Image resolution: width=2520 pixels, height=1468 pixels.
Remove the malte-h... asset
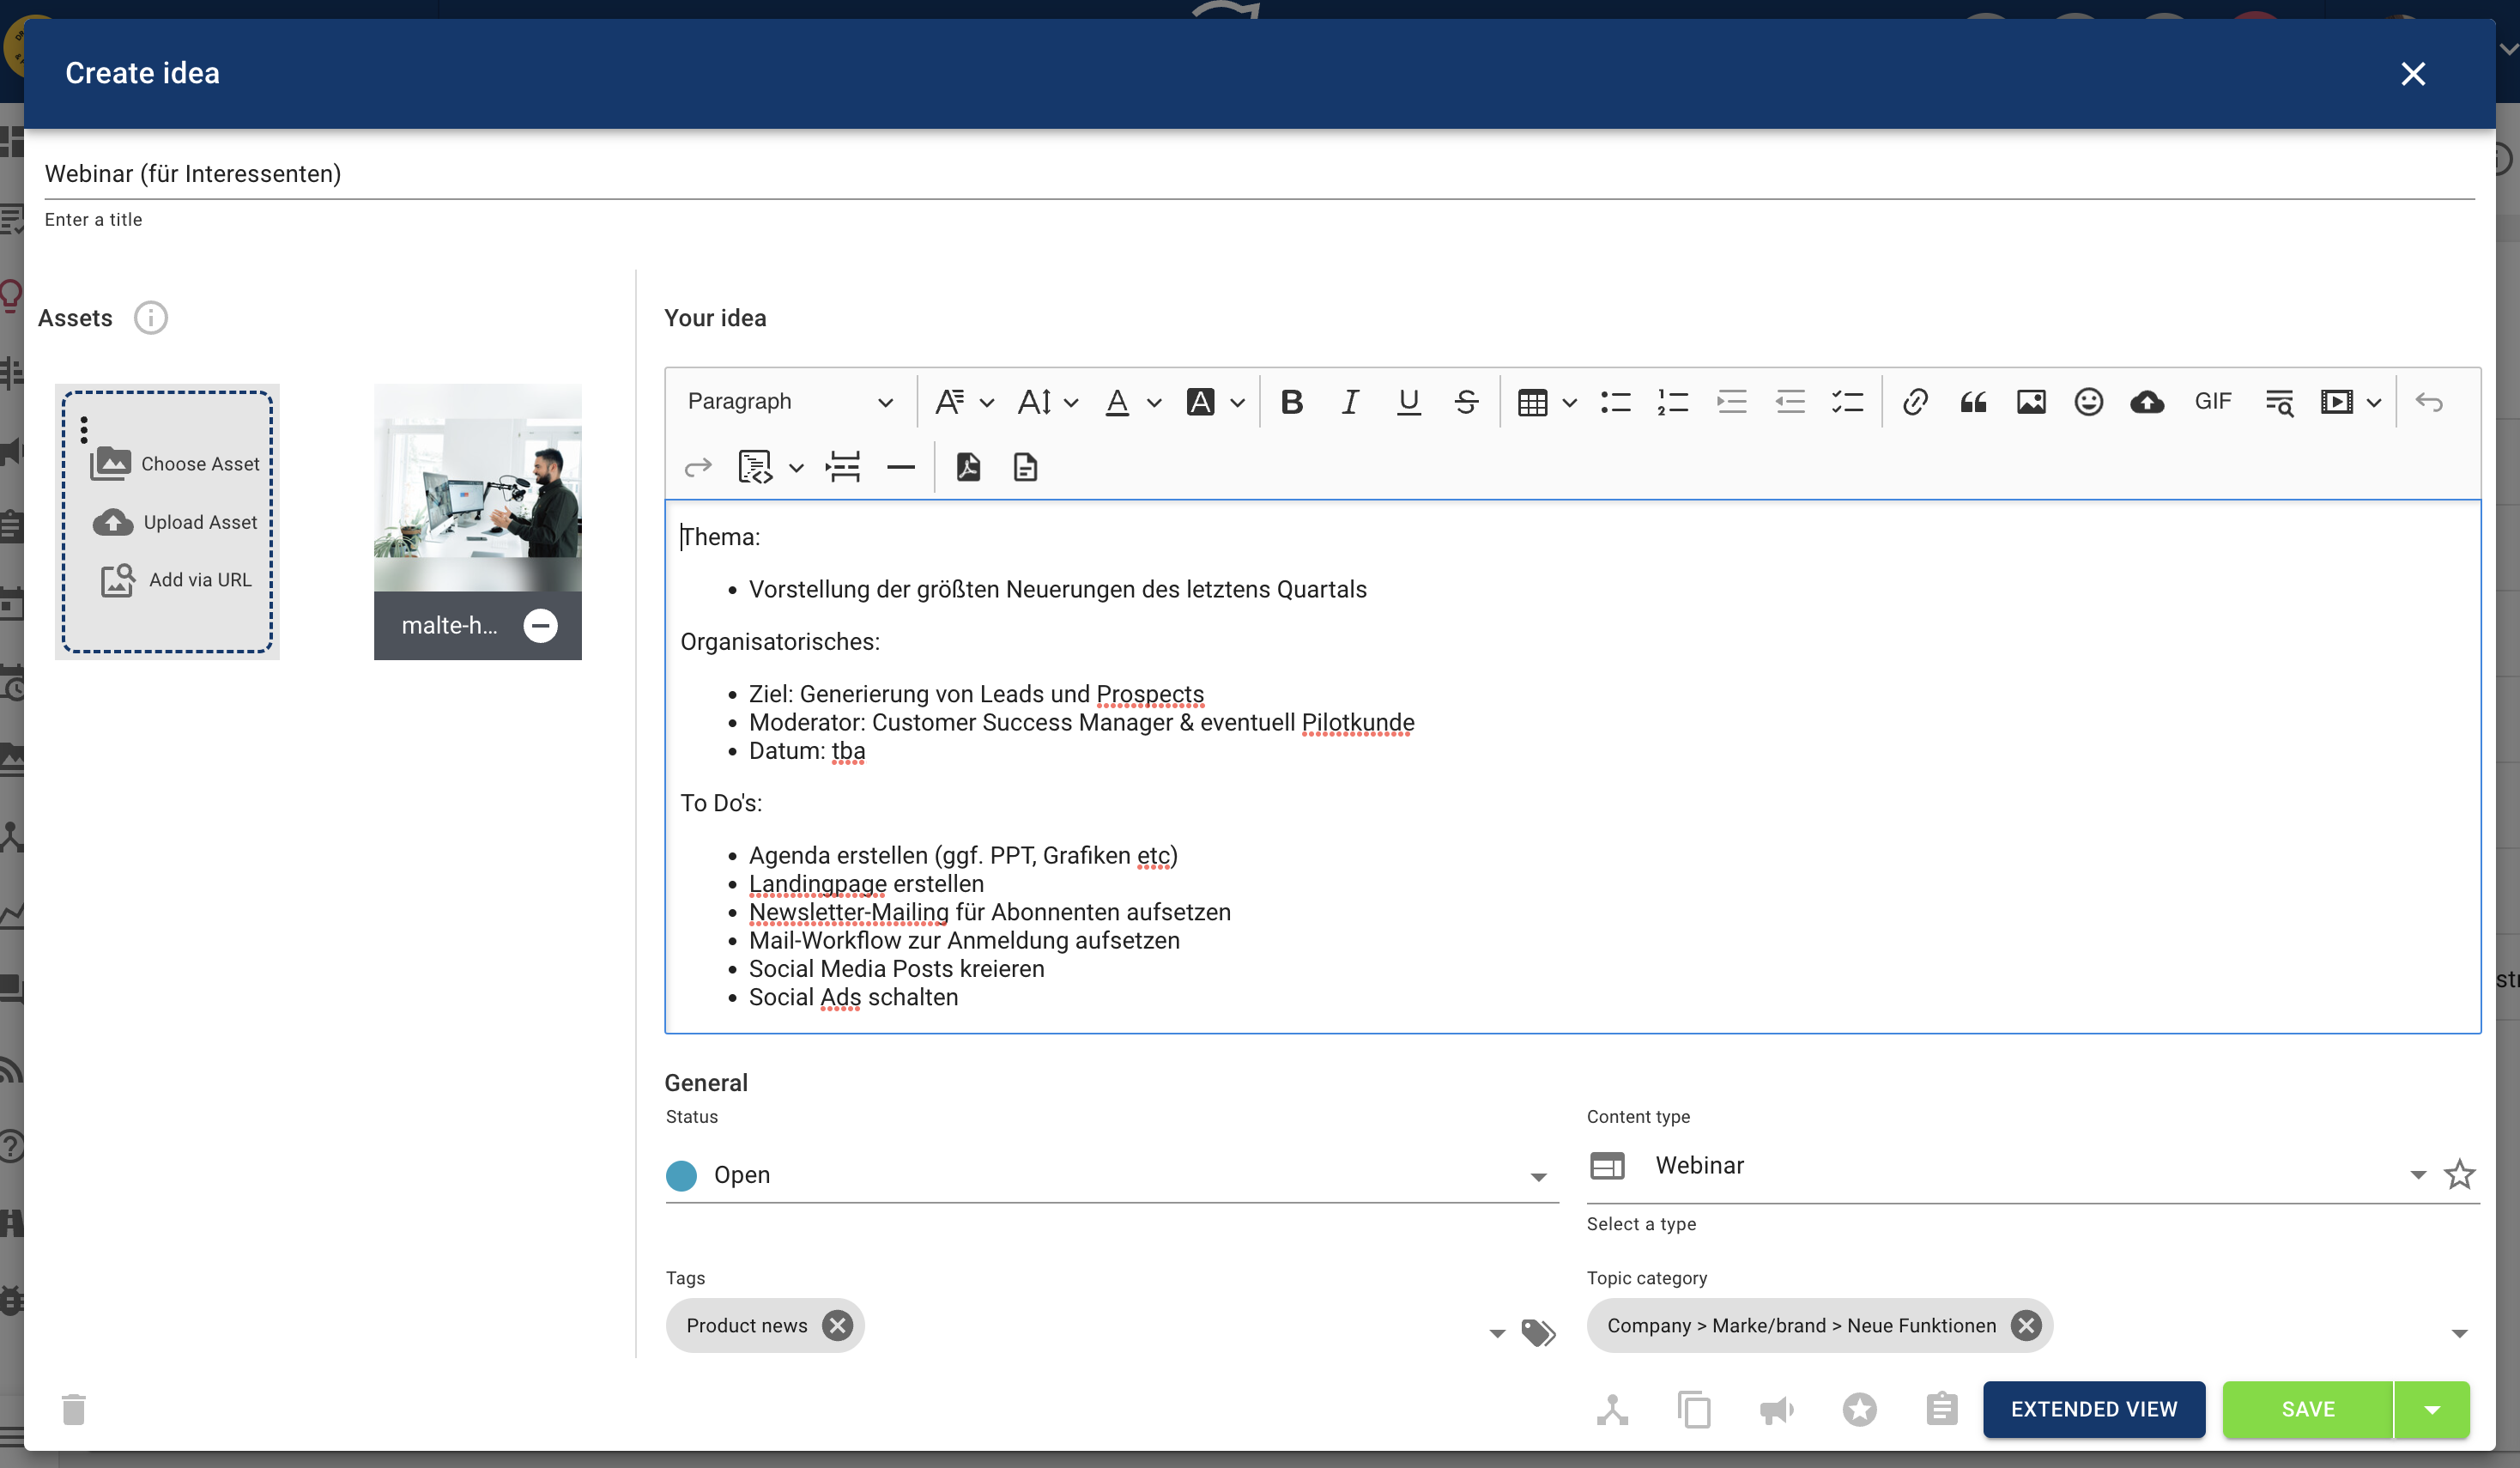(541, 626)
